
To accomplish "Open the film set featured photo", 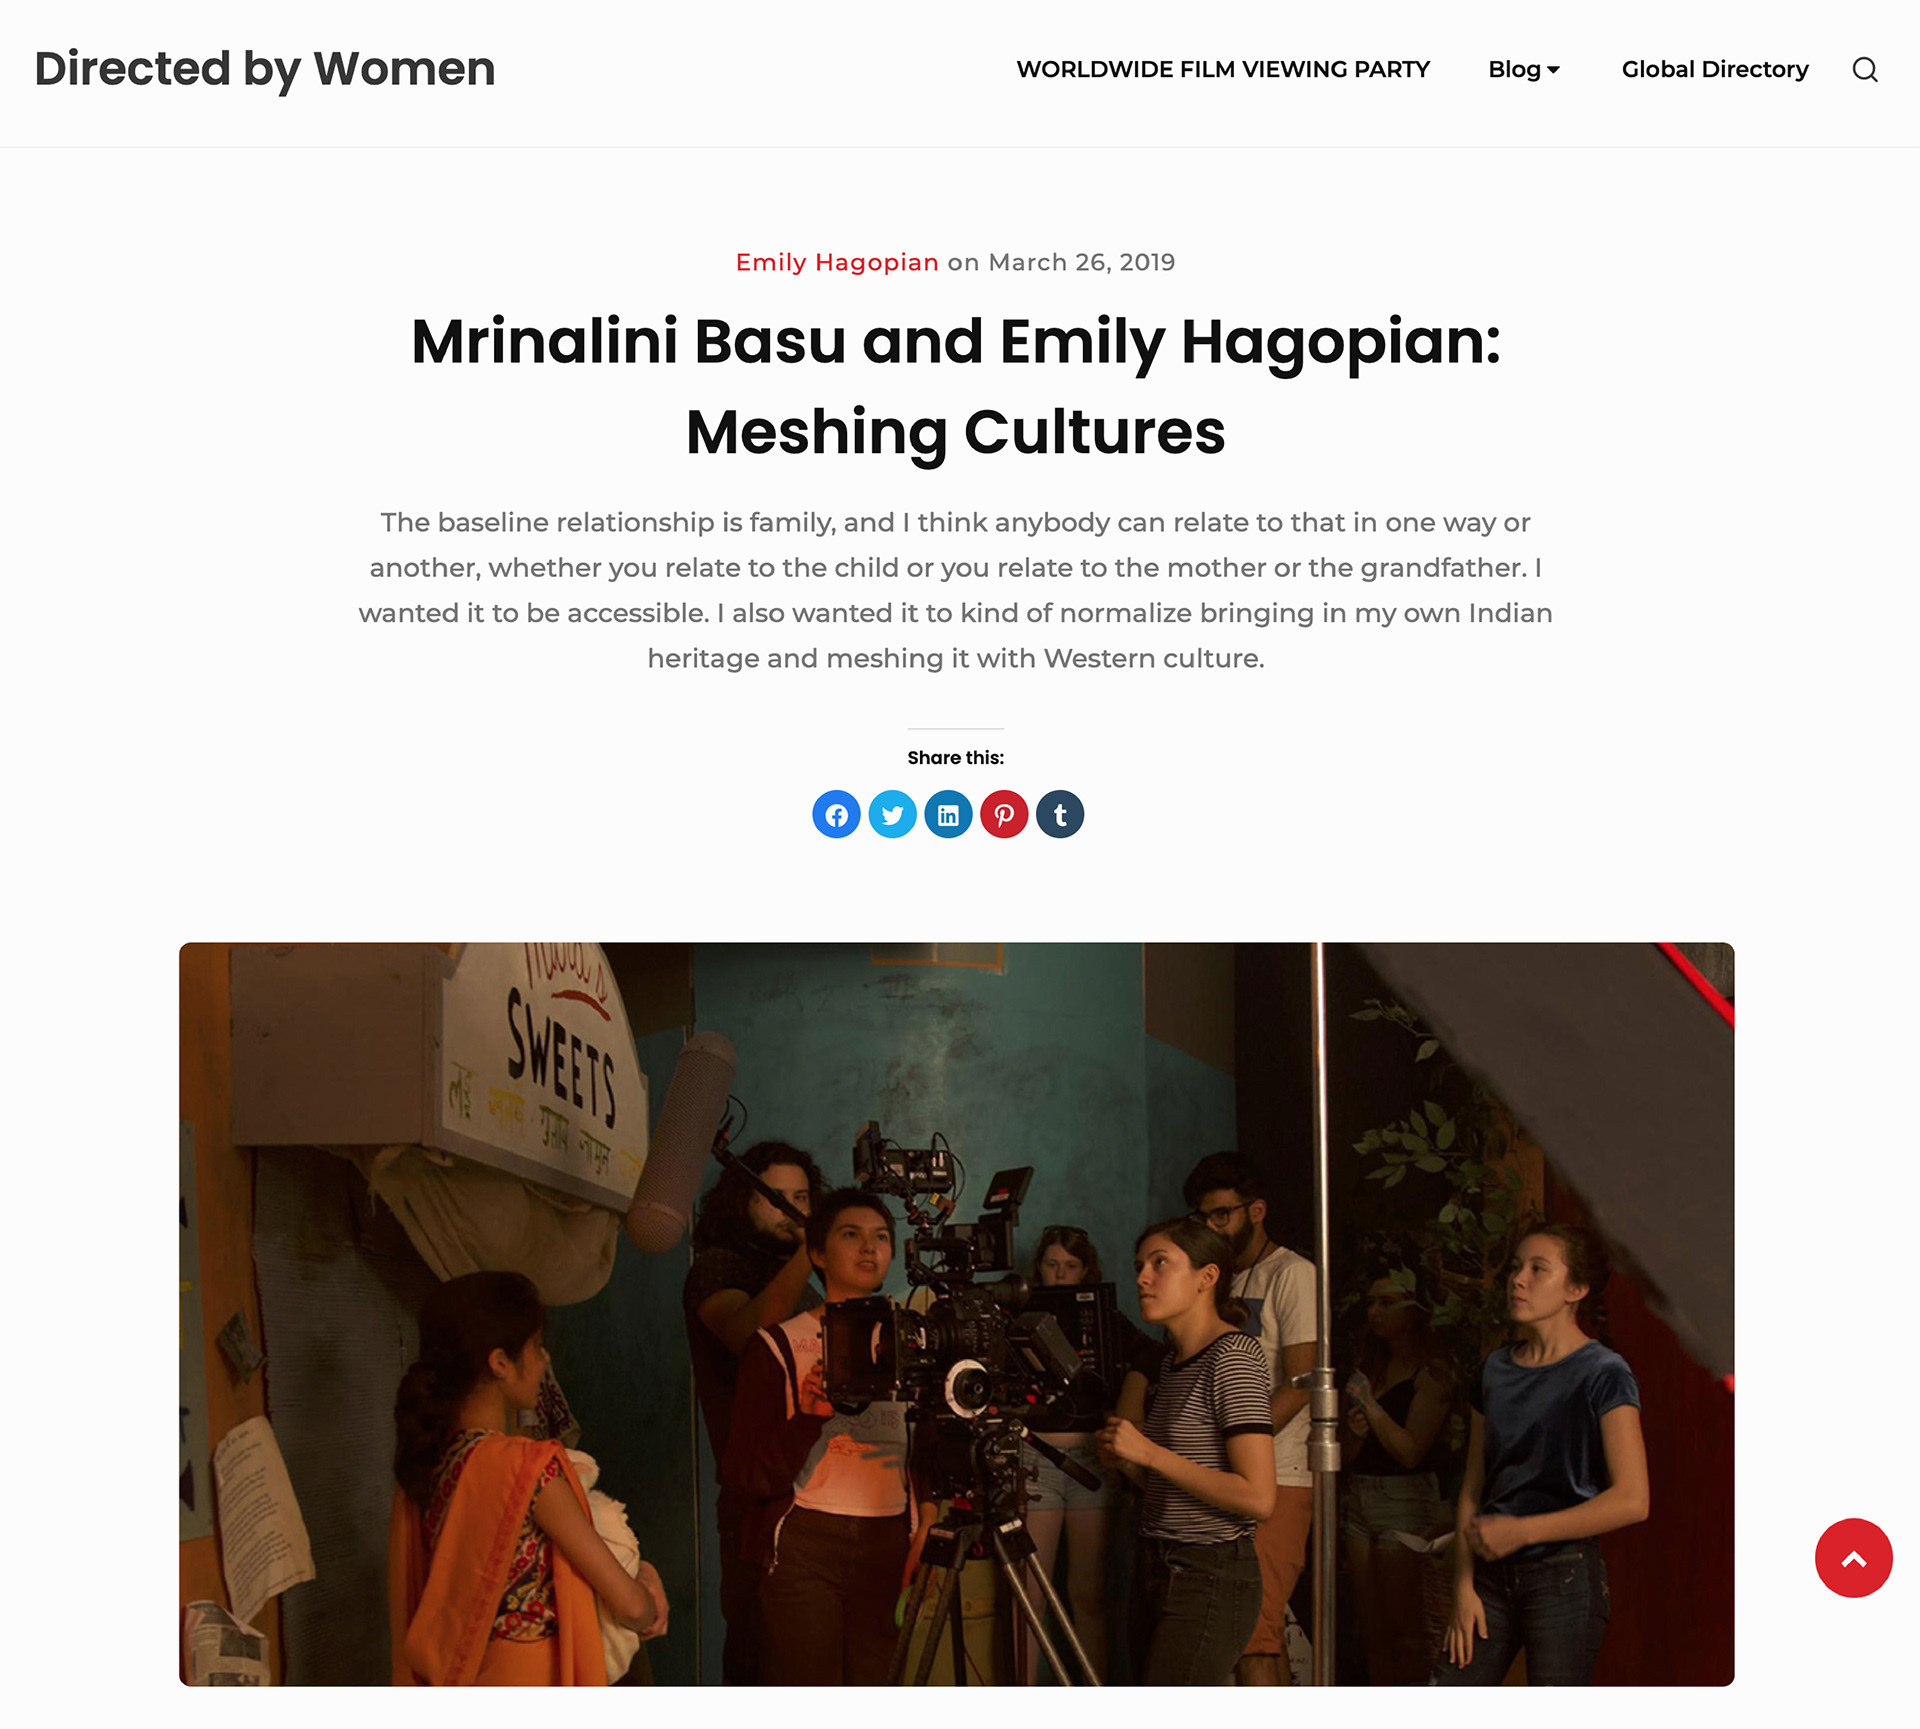I will [x=956, y=1314].
